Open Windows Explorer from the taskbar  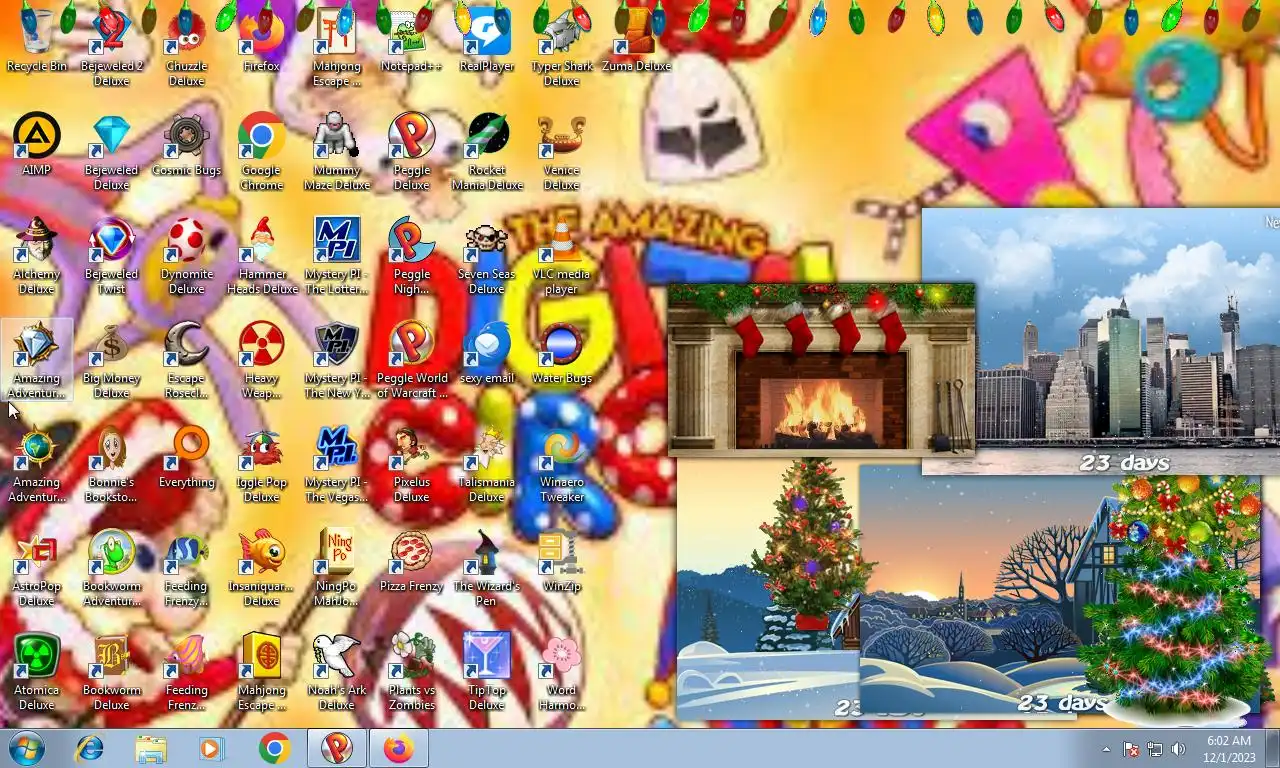tap(151, 748)
